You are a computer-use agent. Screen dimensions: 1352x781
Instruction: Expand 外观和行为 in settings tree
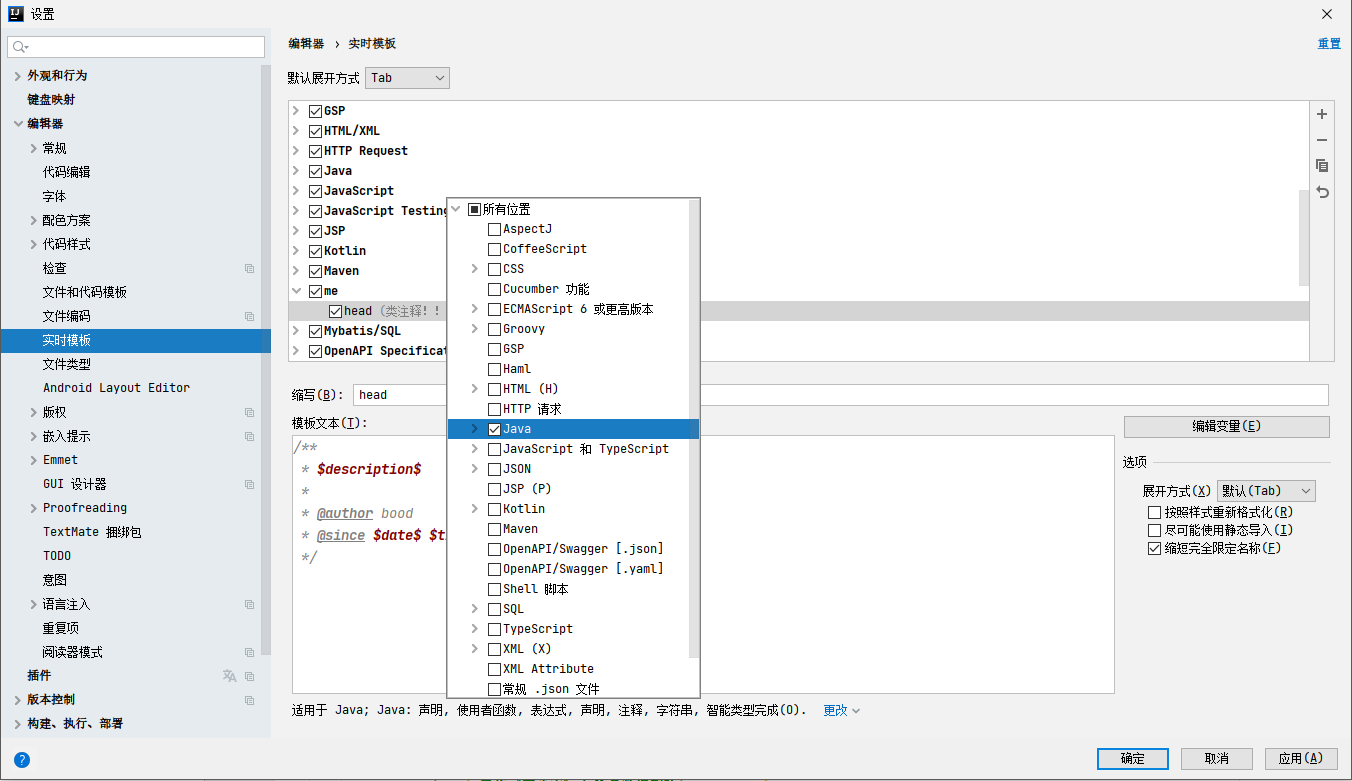(18, 76)
